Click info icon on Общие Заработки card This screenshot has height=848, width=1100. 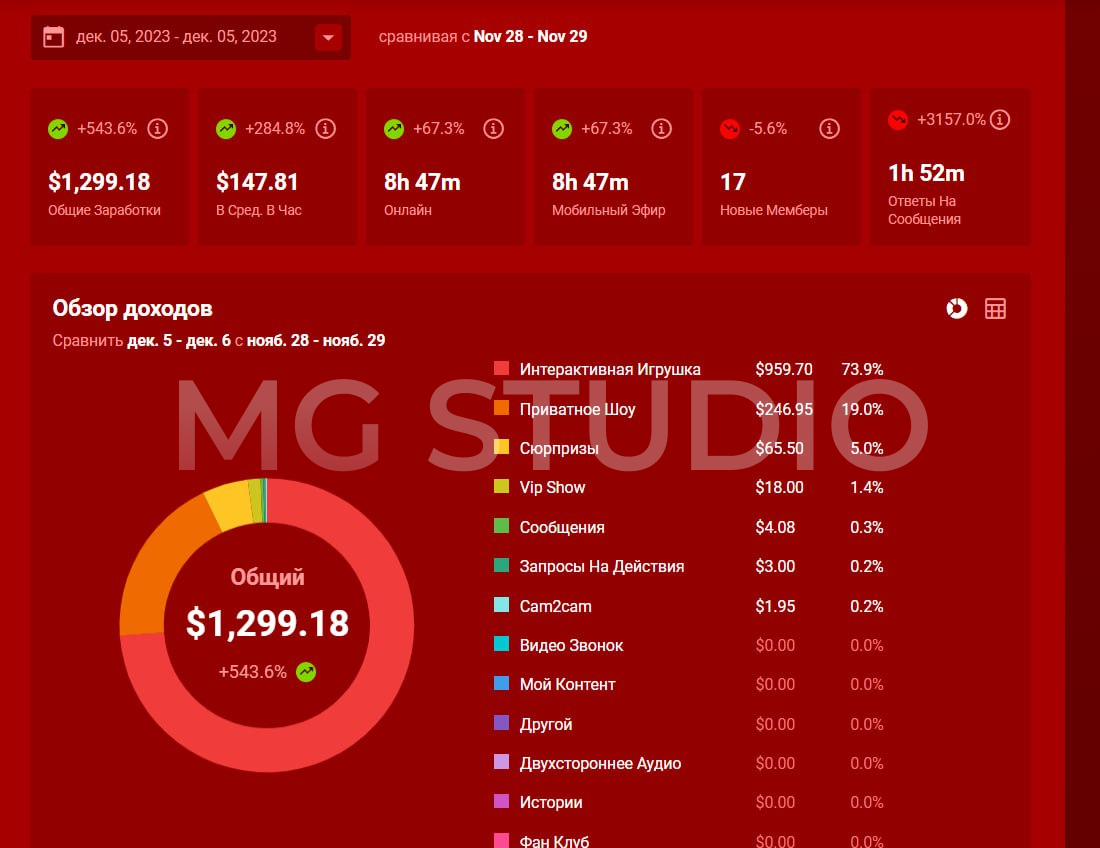coord(157,129)
